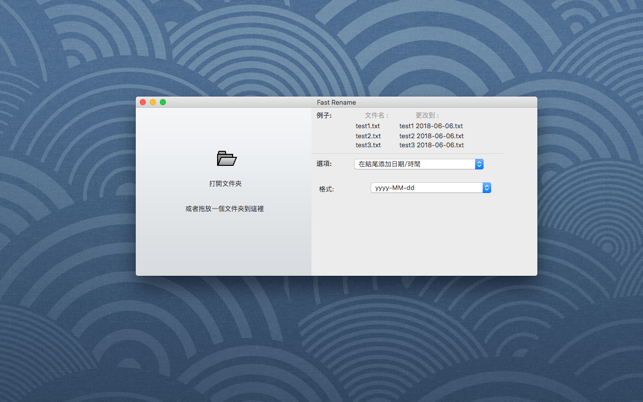Open the 格式 dropdown showing yyyy-MM-dd
The height and width of the screenshot is (402, 643).
[431, 188]
